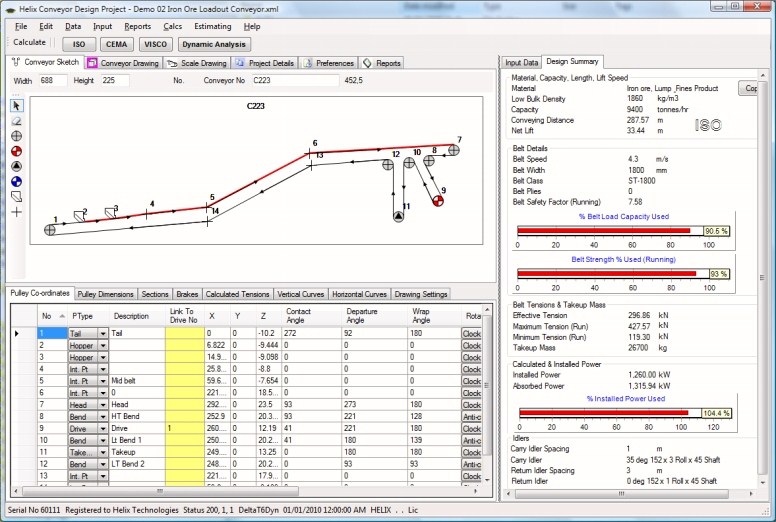776x522 pixels.
Task: Open PType dropdown for row 9 Drive
Action: (103, 428)
